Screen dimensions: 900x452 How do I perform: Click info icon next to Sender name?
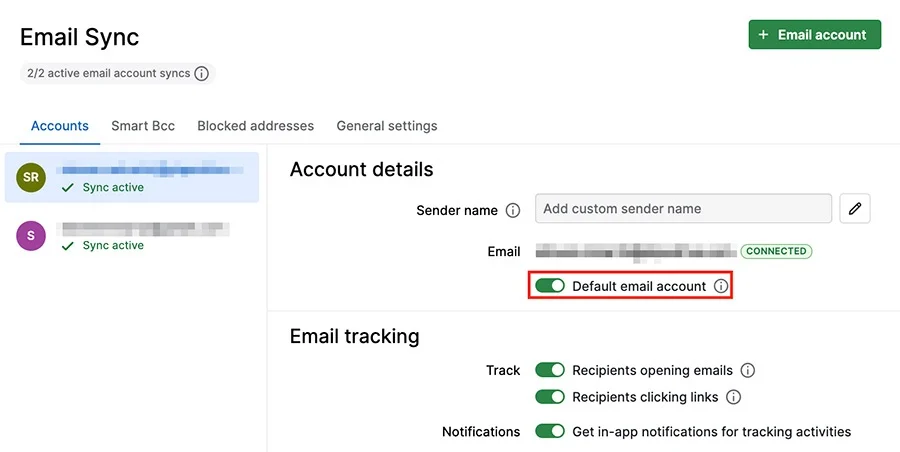[513, 211]
